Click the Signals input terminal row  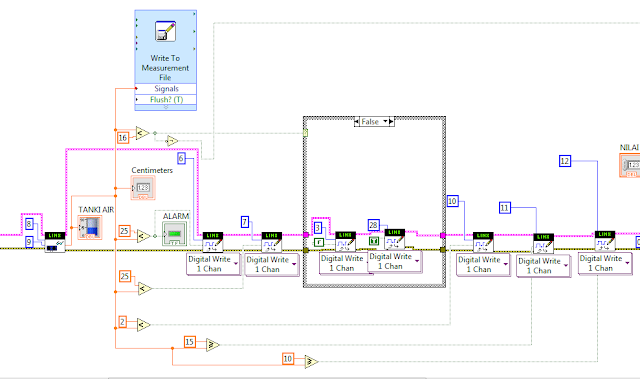[x=166, y=89]
